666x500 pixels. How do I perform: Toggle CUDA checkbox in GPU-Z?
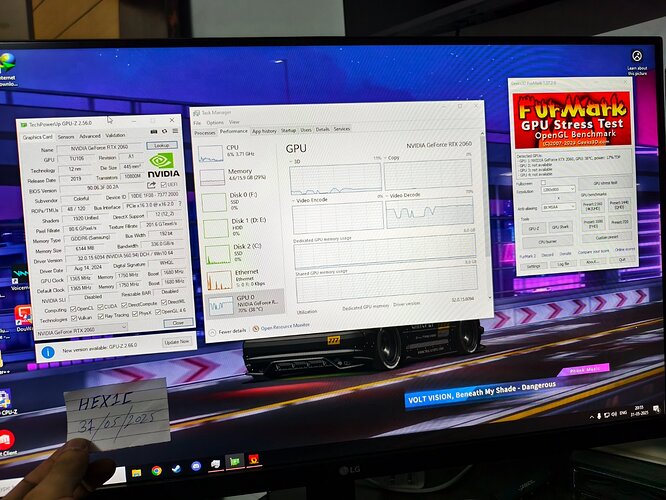click(101, 307)
